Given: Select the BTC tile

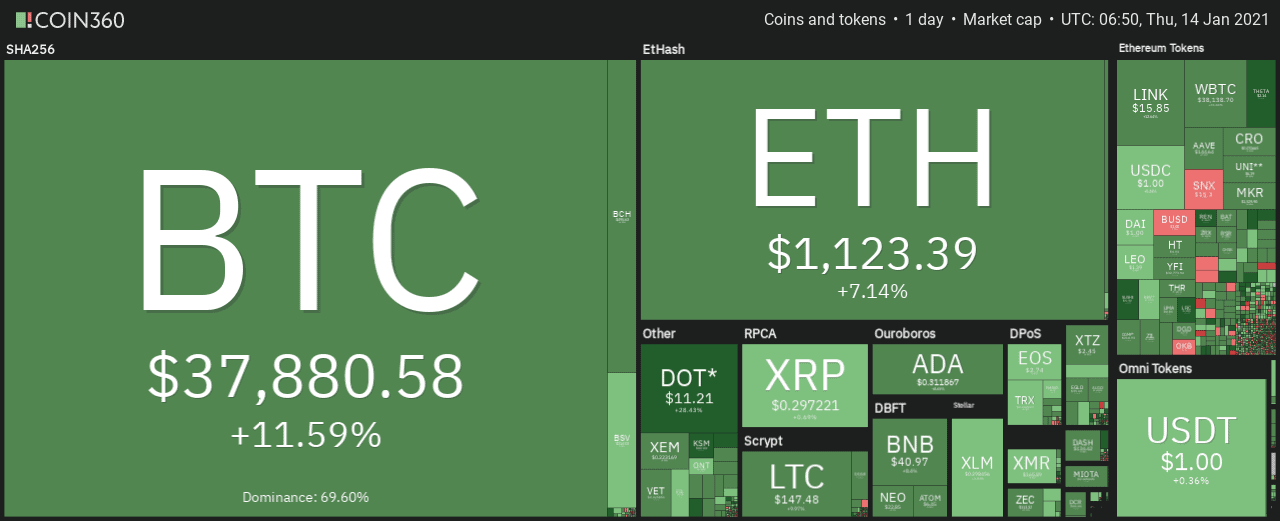Looking at the screenshot, I should [x=305, y=288].
